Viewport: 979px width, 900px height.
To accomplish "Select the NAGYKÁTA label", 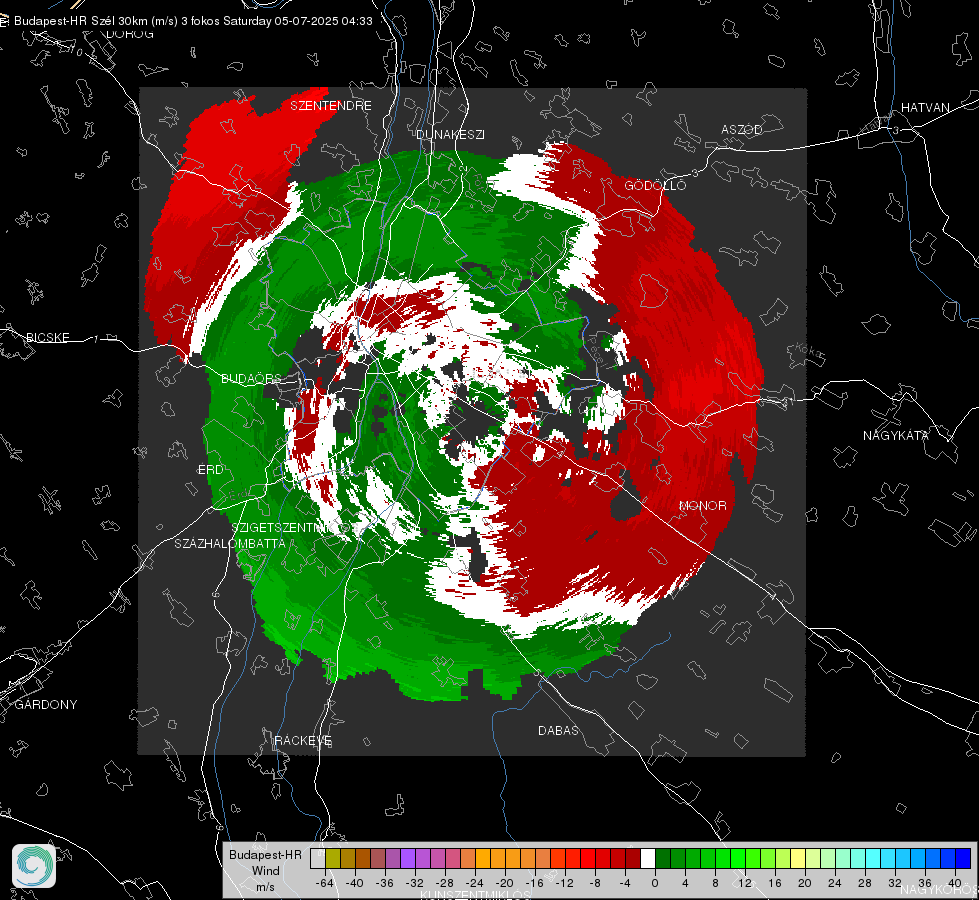I will click(x=896, y=435).
